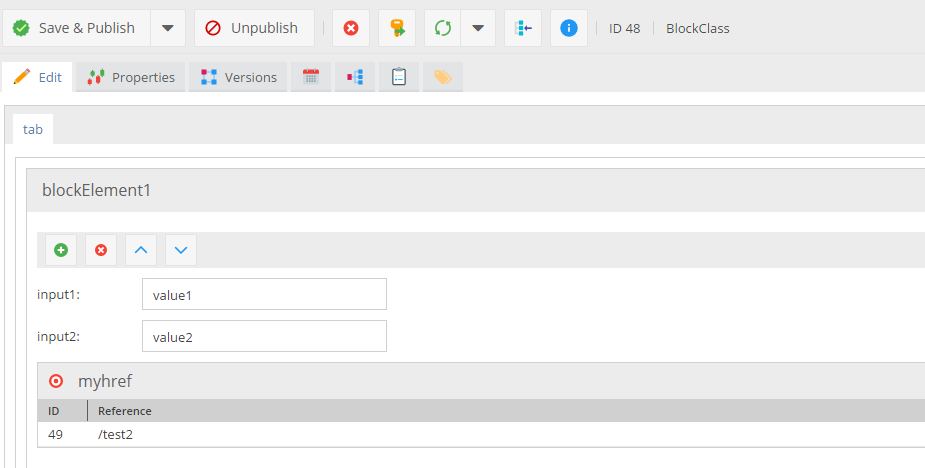Move block up with chevron arrow

click(141, 250)
